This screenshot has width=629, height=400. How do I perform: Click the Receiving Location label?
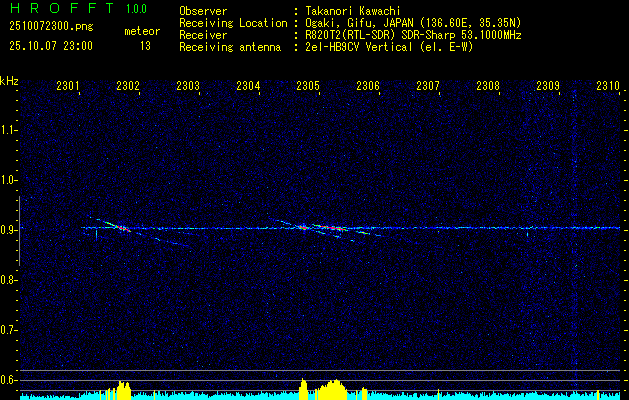(x=233, y=23)
